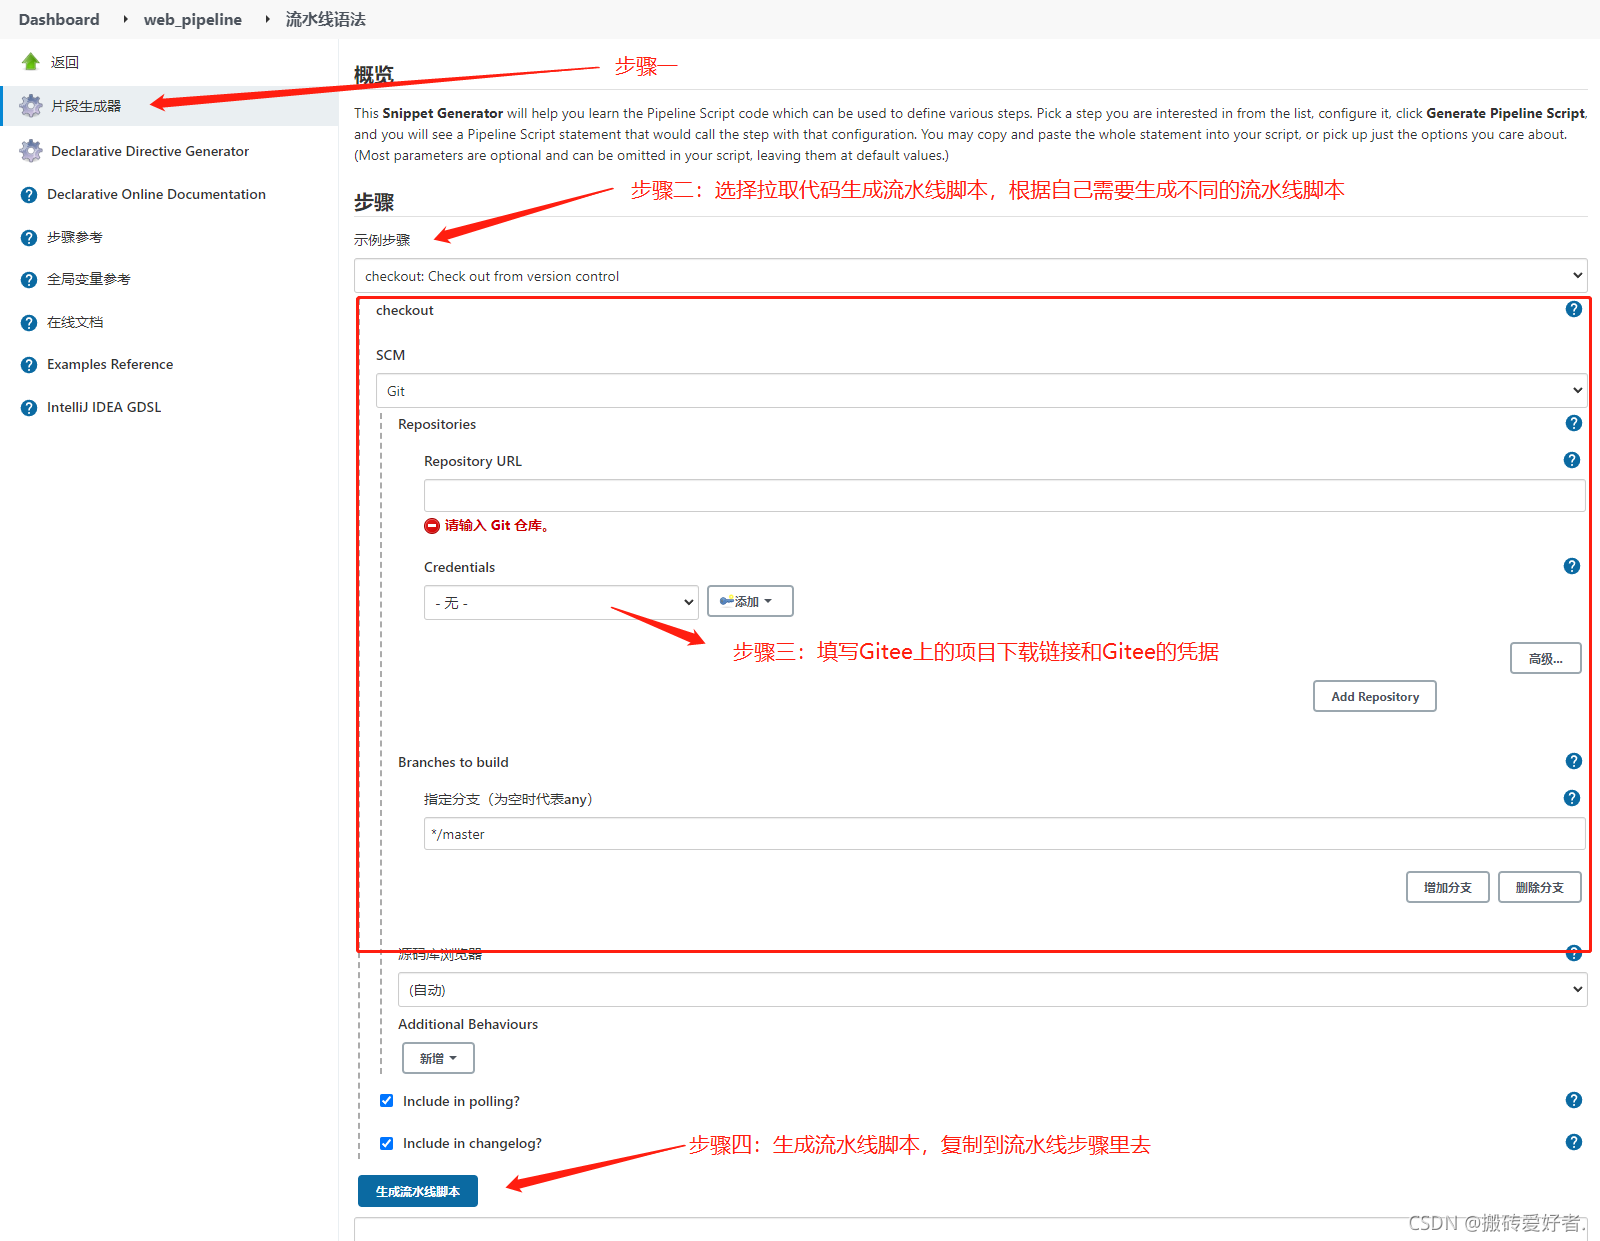Open help for Include in changelog
1600x1241 pixels.
1574,1142
